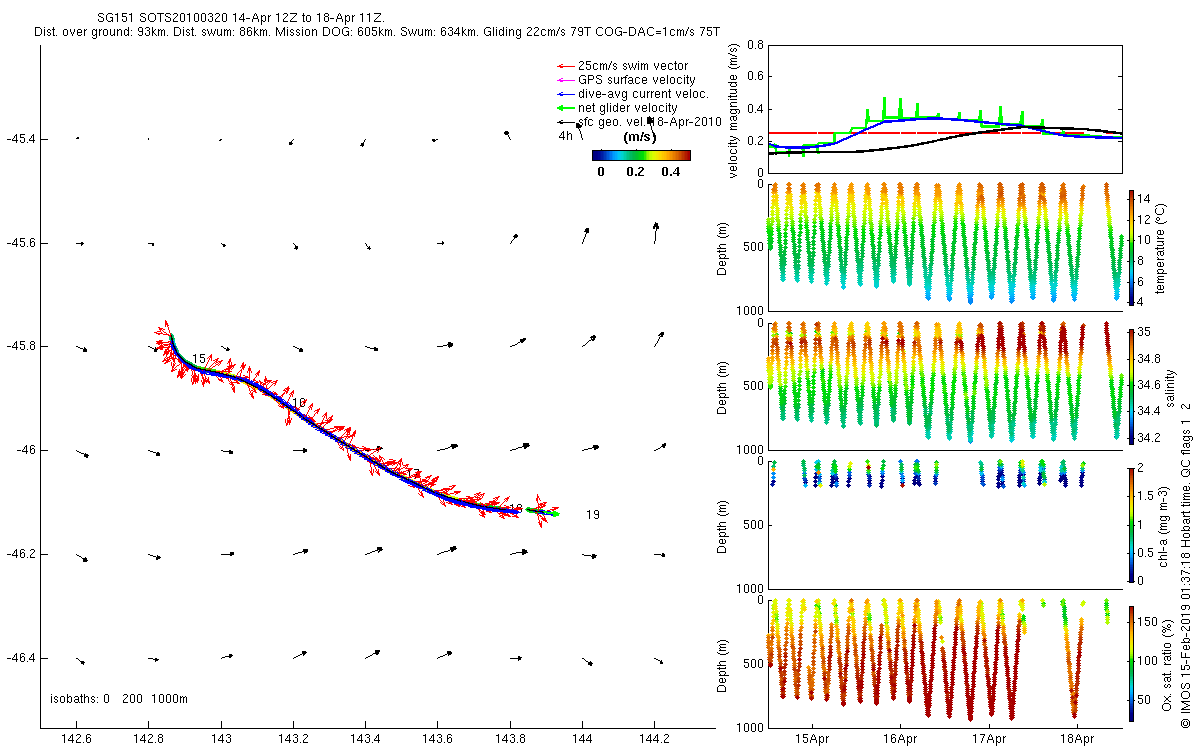Click the 'temperature (°C)' colorbar label

1162,247
